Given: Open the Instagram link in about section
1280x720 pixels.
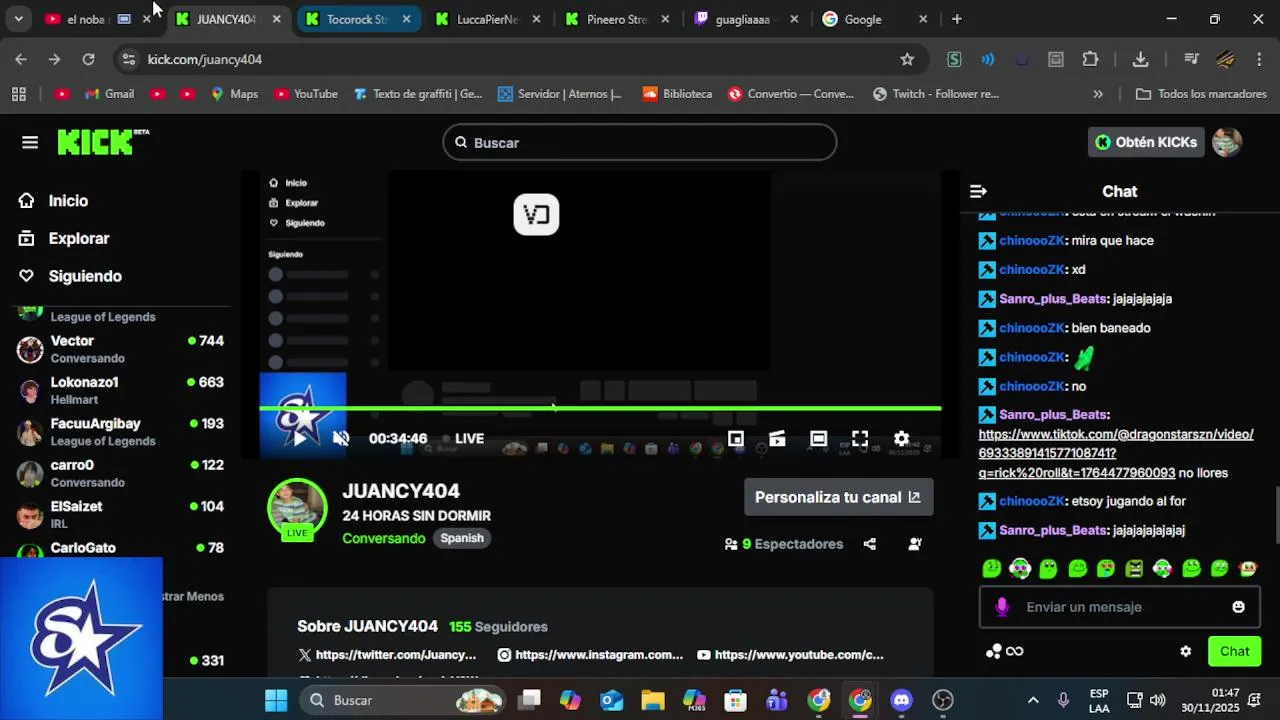Looking at the screenshot, I should [x=590, y=655].
